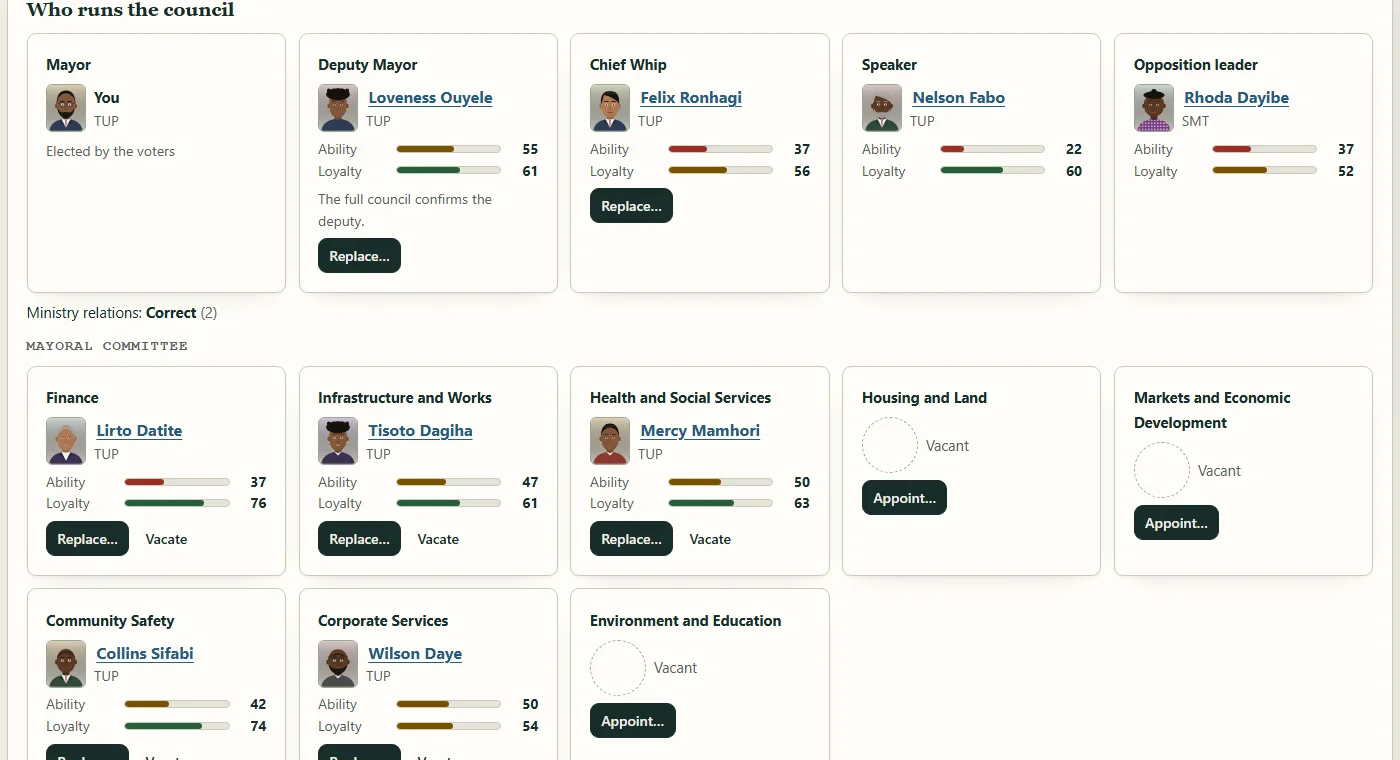Vacate the Health and Social Services post
This screenshot has height=760, width=1400.
pos(710,539)
